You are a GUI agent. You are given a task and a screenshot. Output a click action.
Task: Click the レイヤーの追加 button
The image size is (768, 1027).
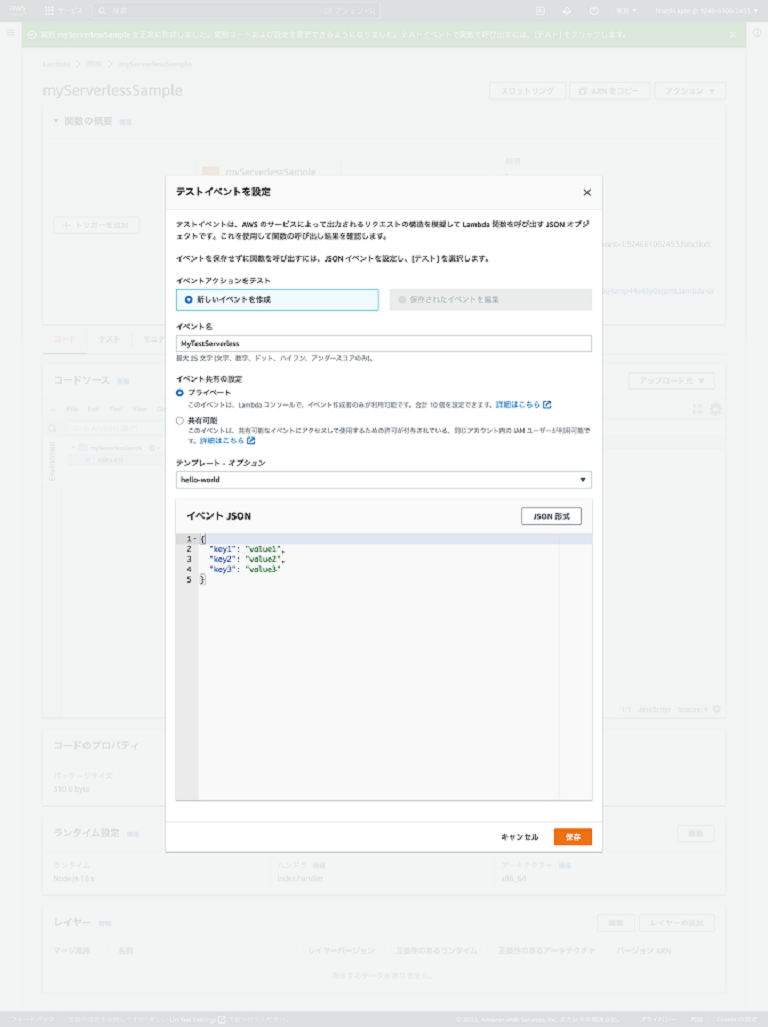(x=676, y=923)
